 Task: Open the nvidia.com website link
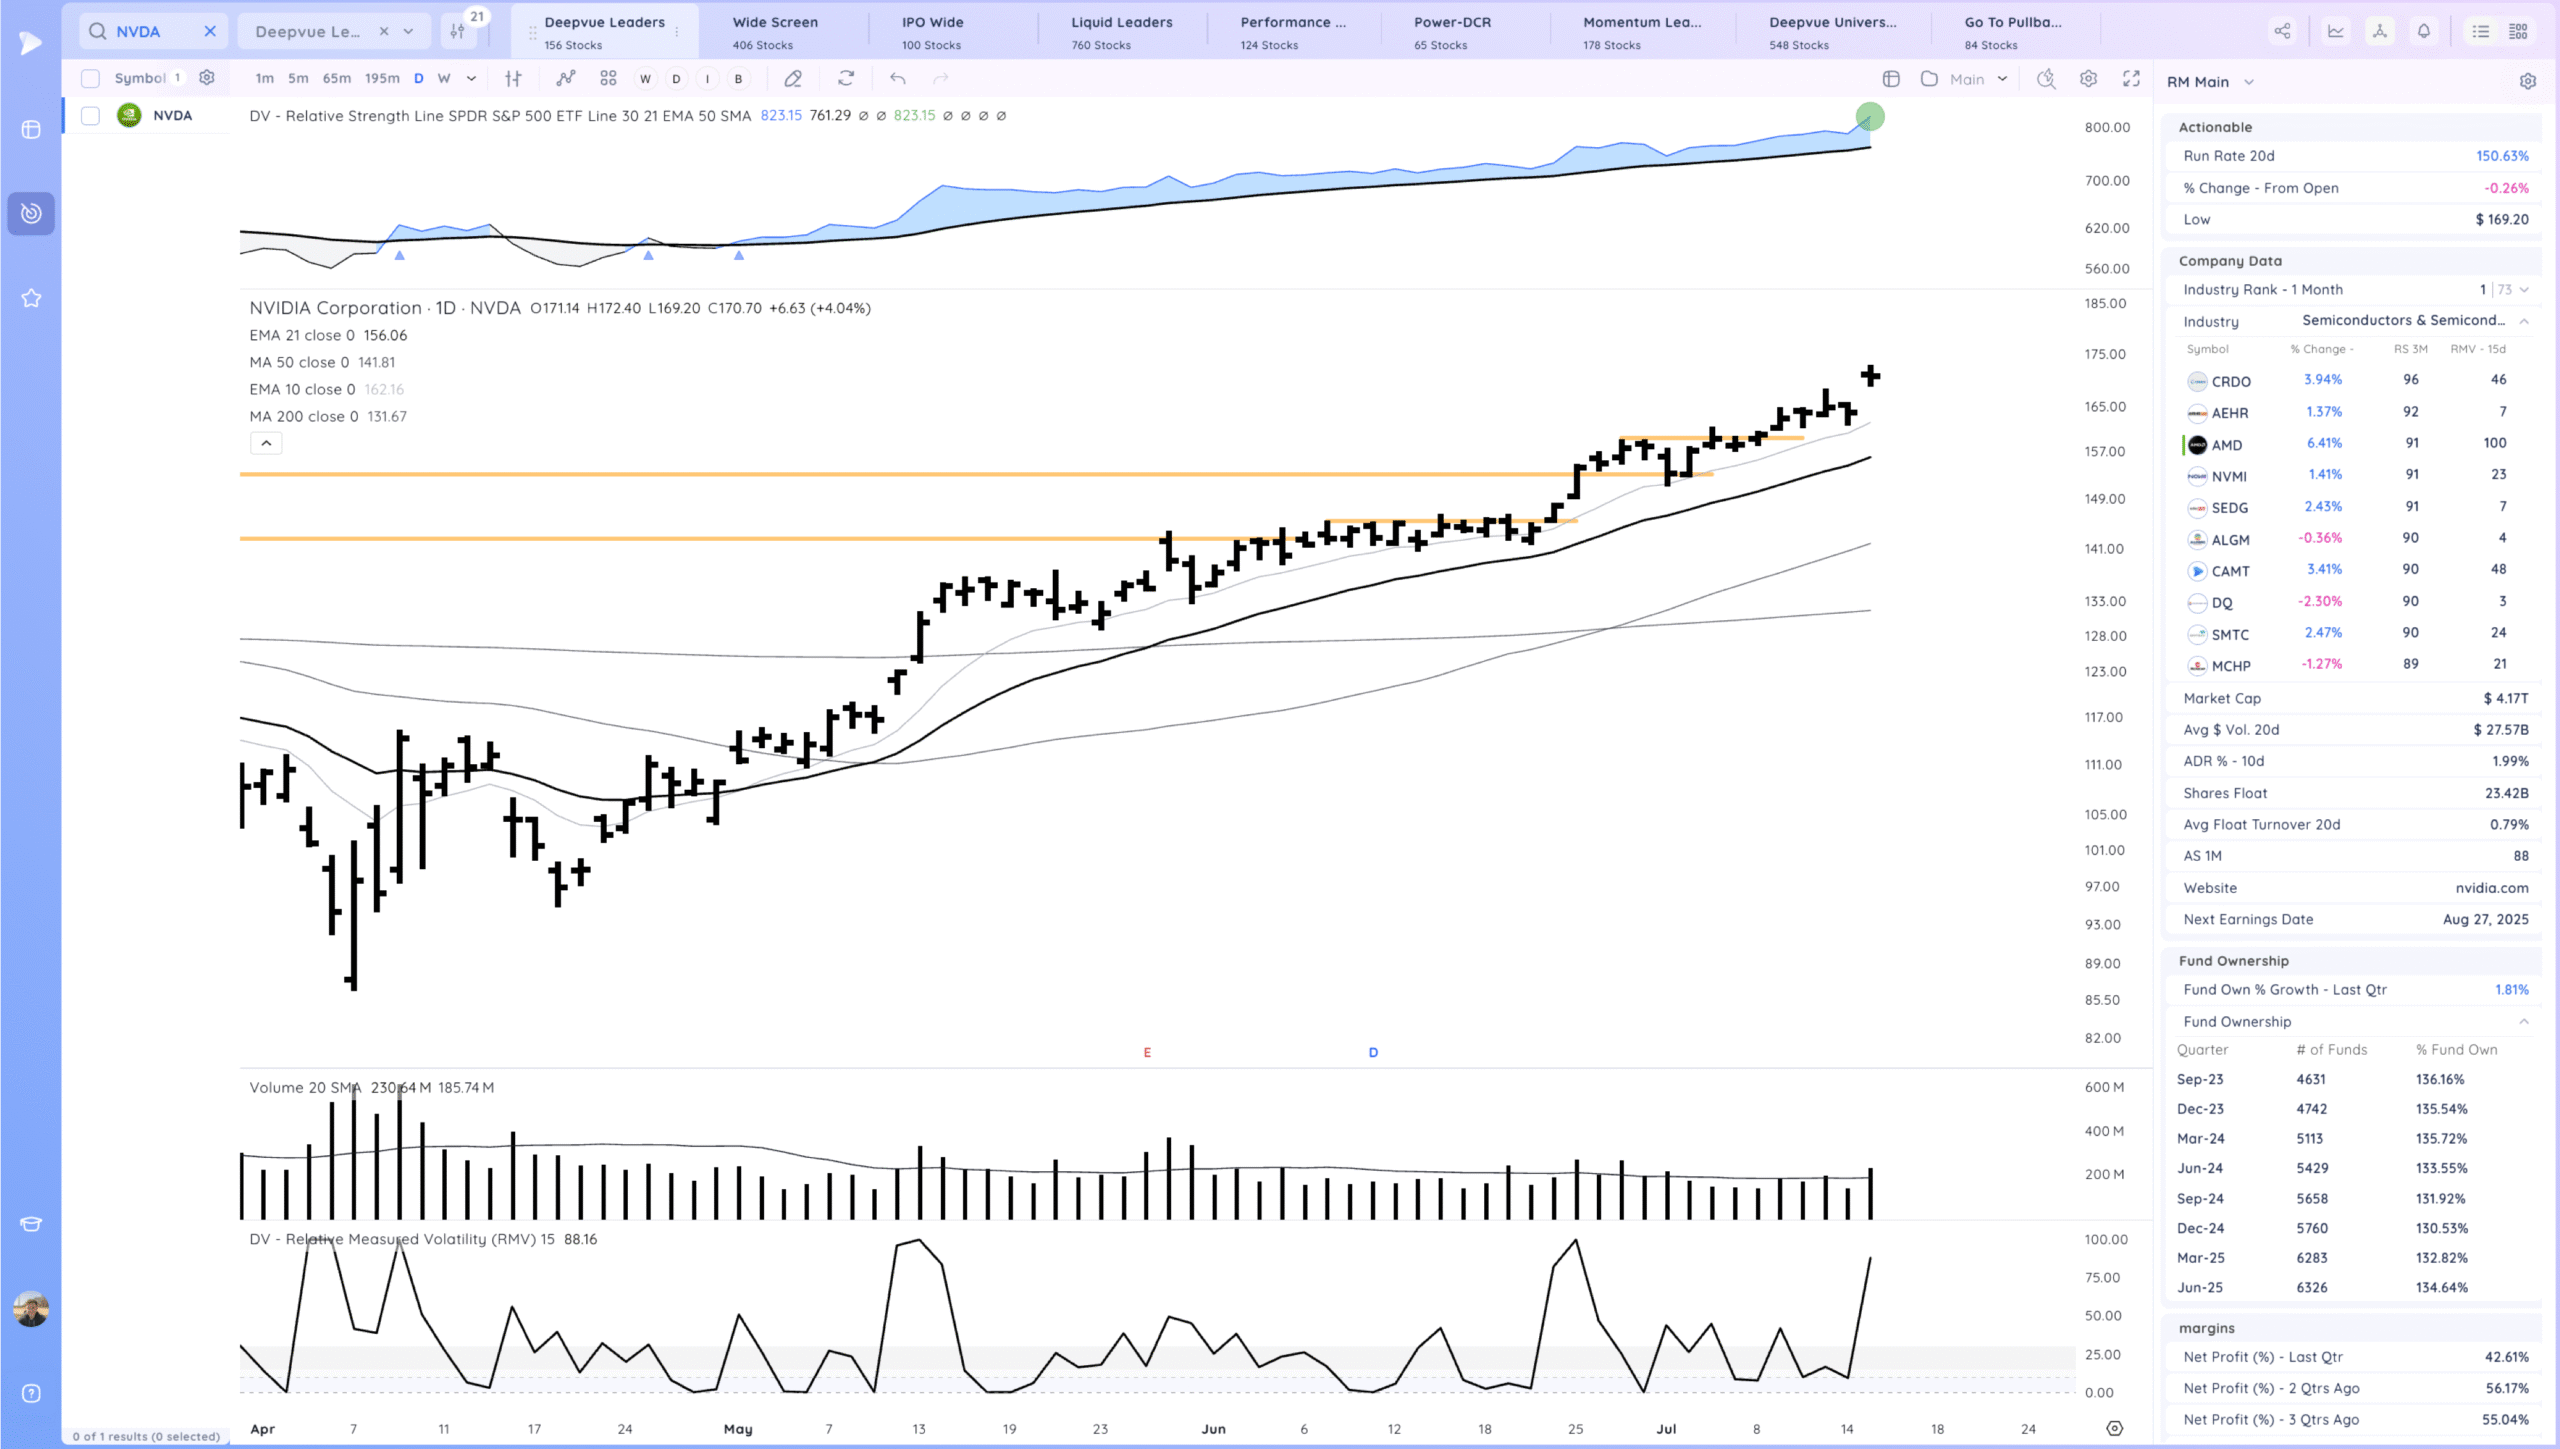point(2491,887)
